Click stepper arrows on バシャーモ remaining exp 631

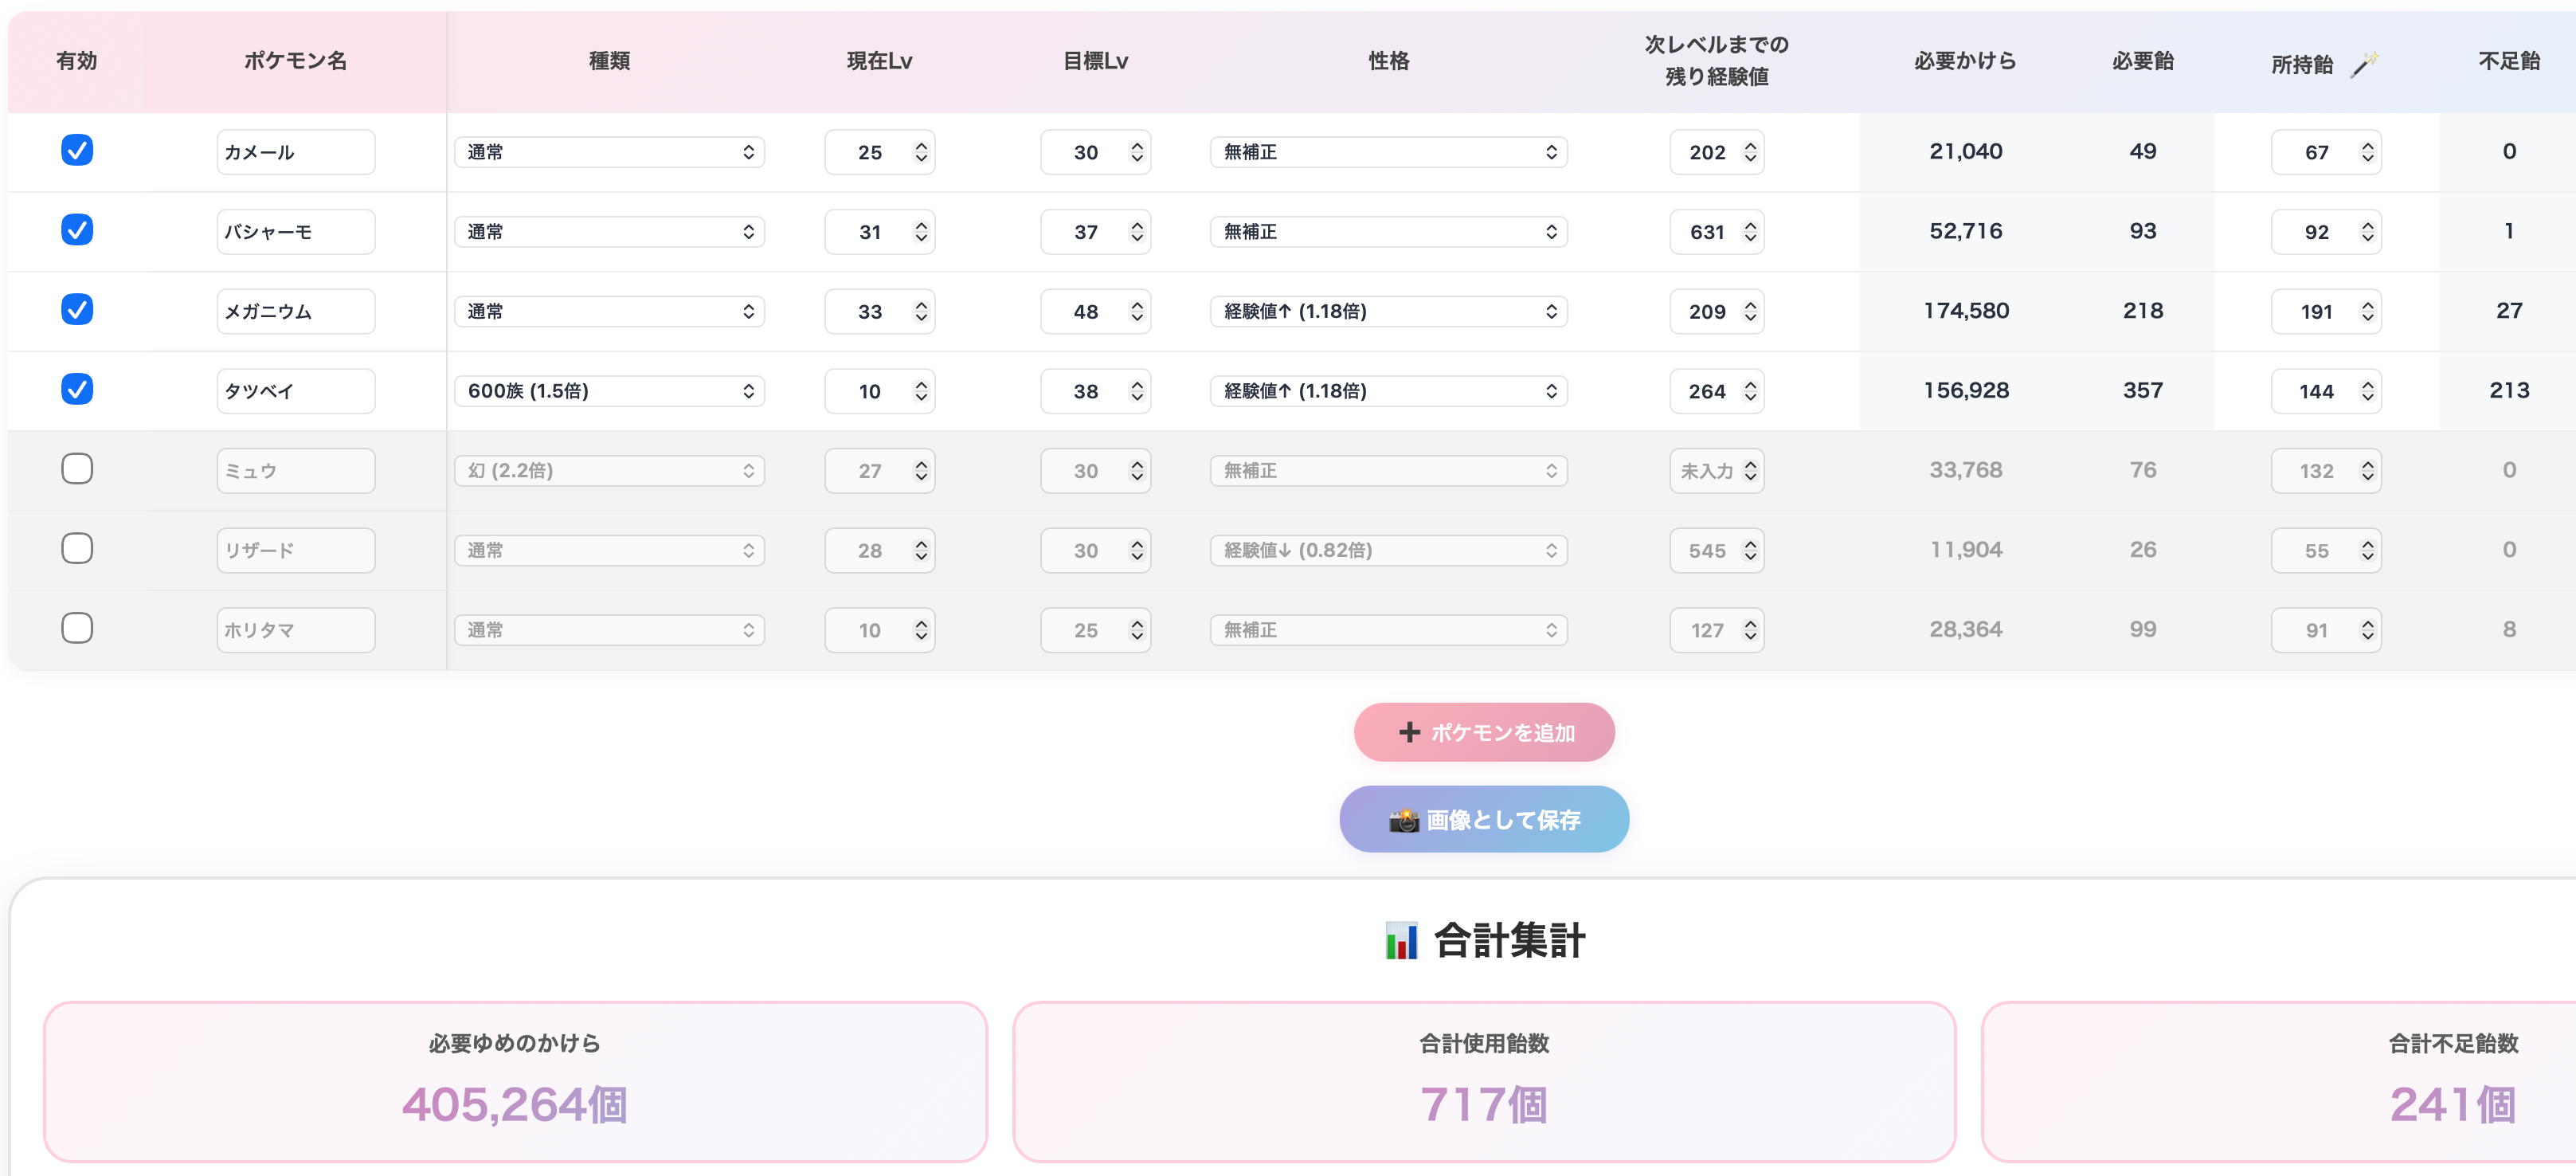[1750, 232]
